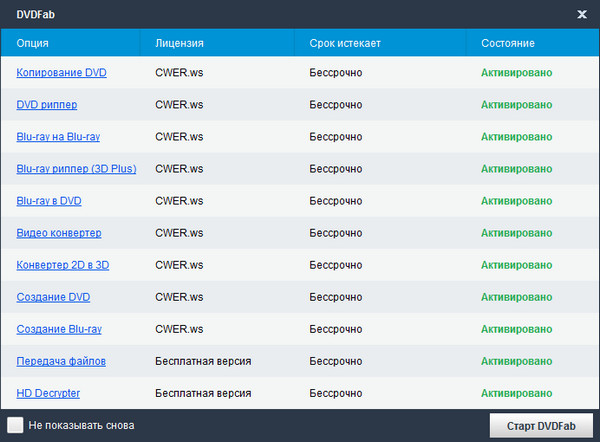Open the Видео конвертер link
The image size is (600, 442).
[x=59, y=233]
